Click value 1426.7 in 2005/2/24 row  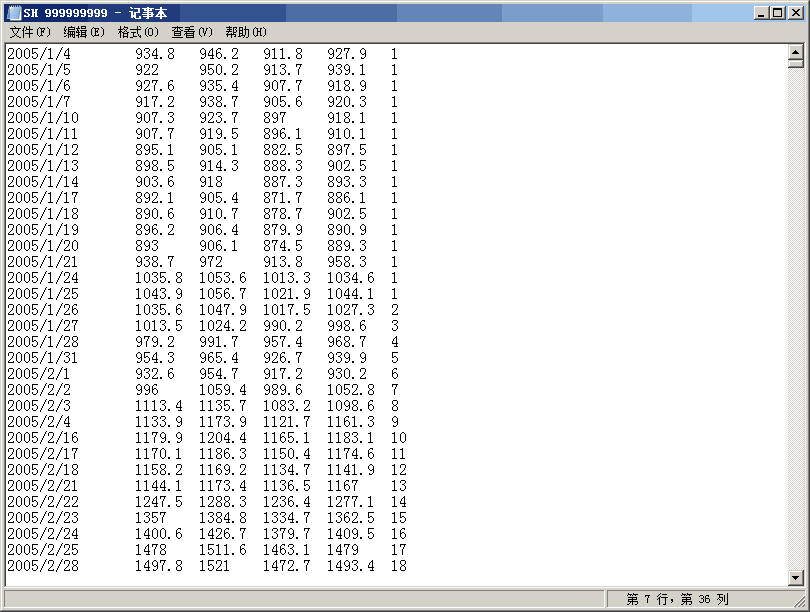coord(223,534)
